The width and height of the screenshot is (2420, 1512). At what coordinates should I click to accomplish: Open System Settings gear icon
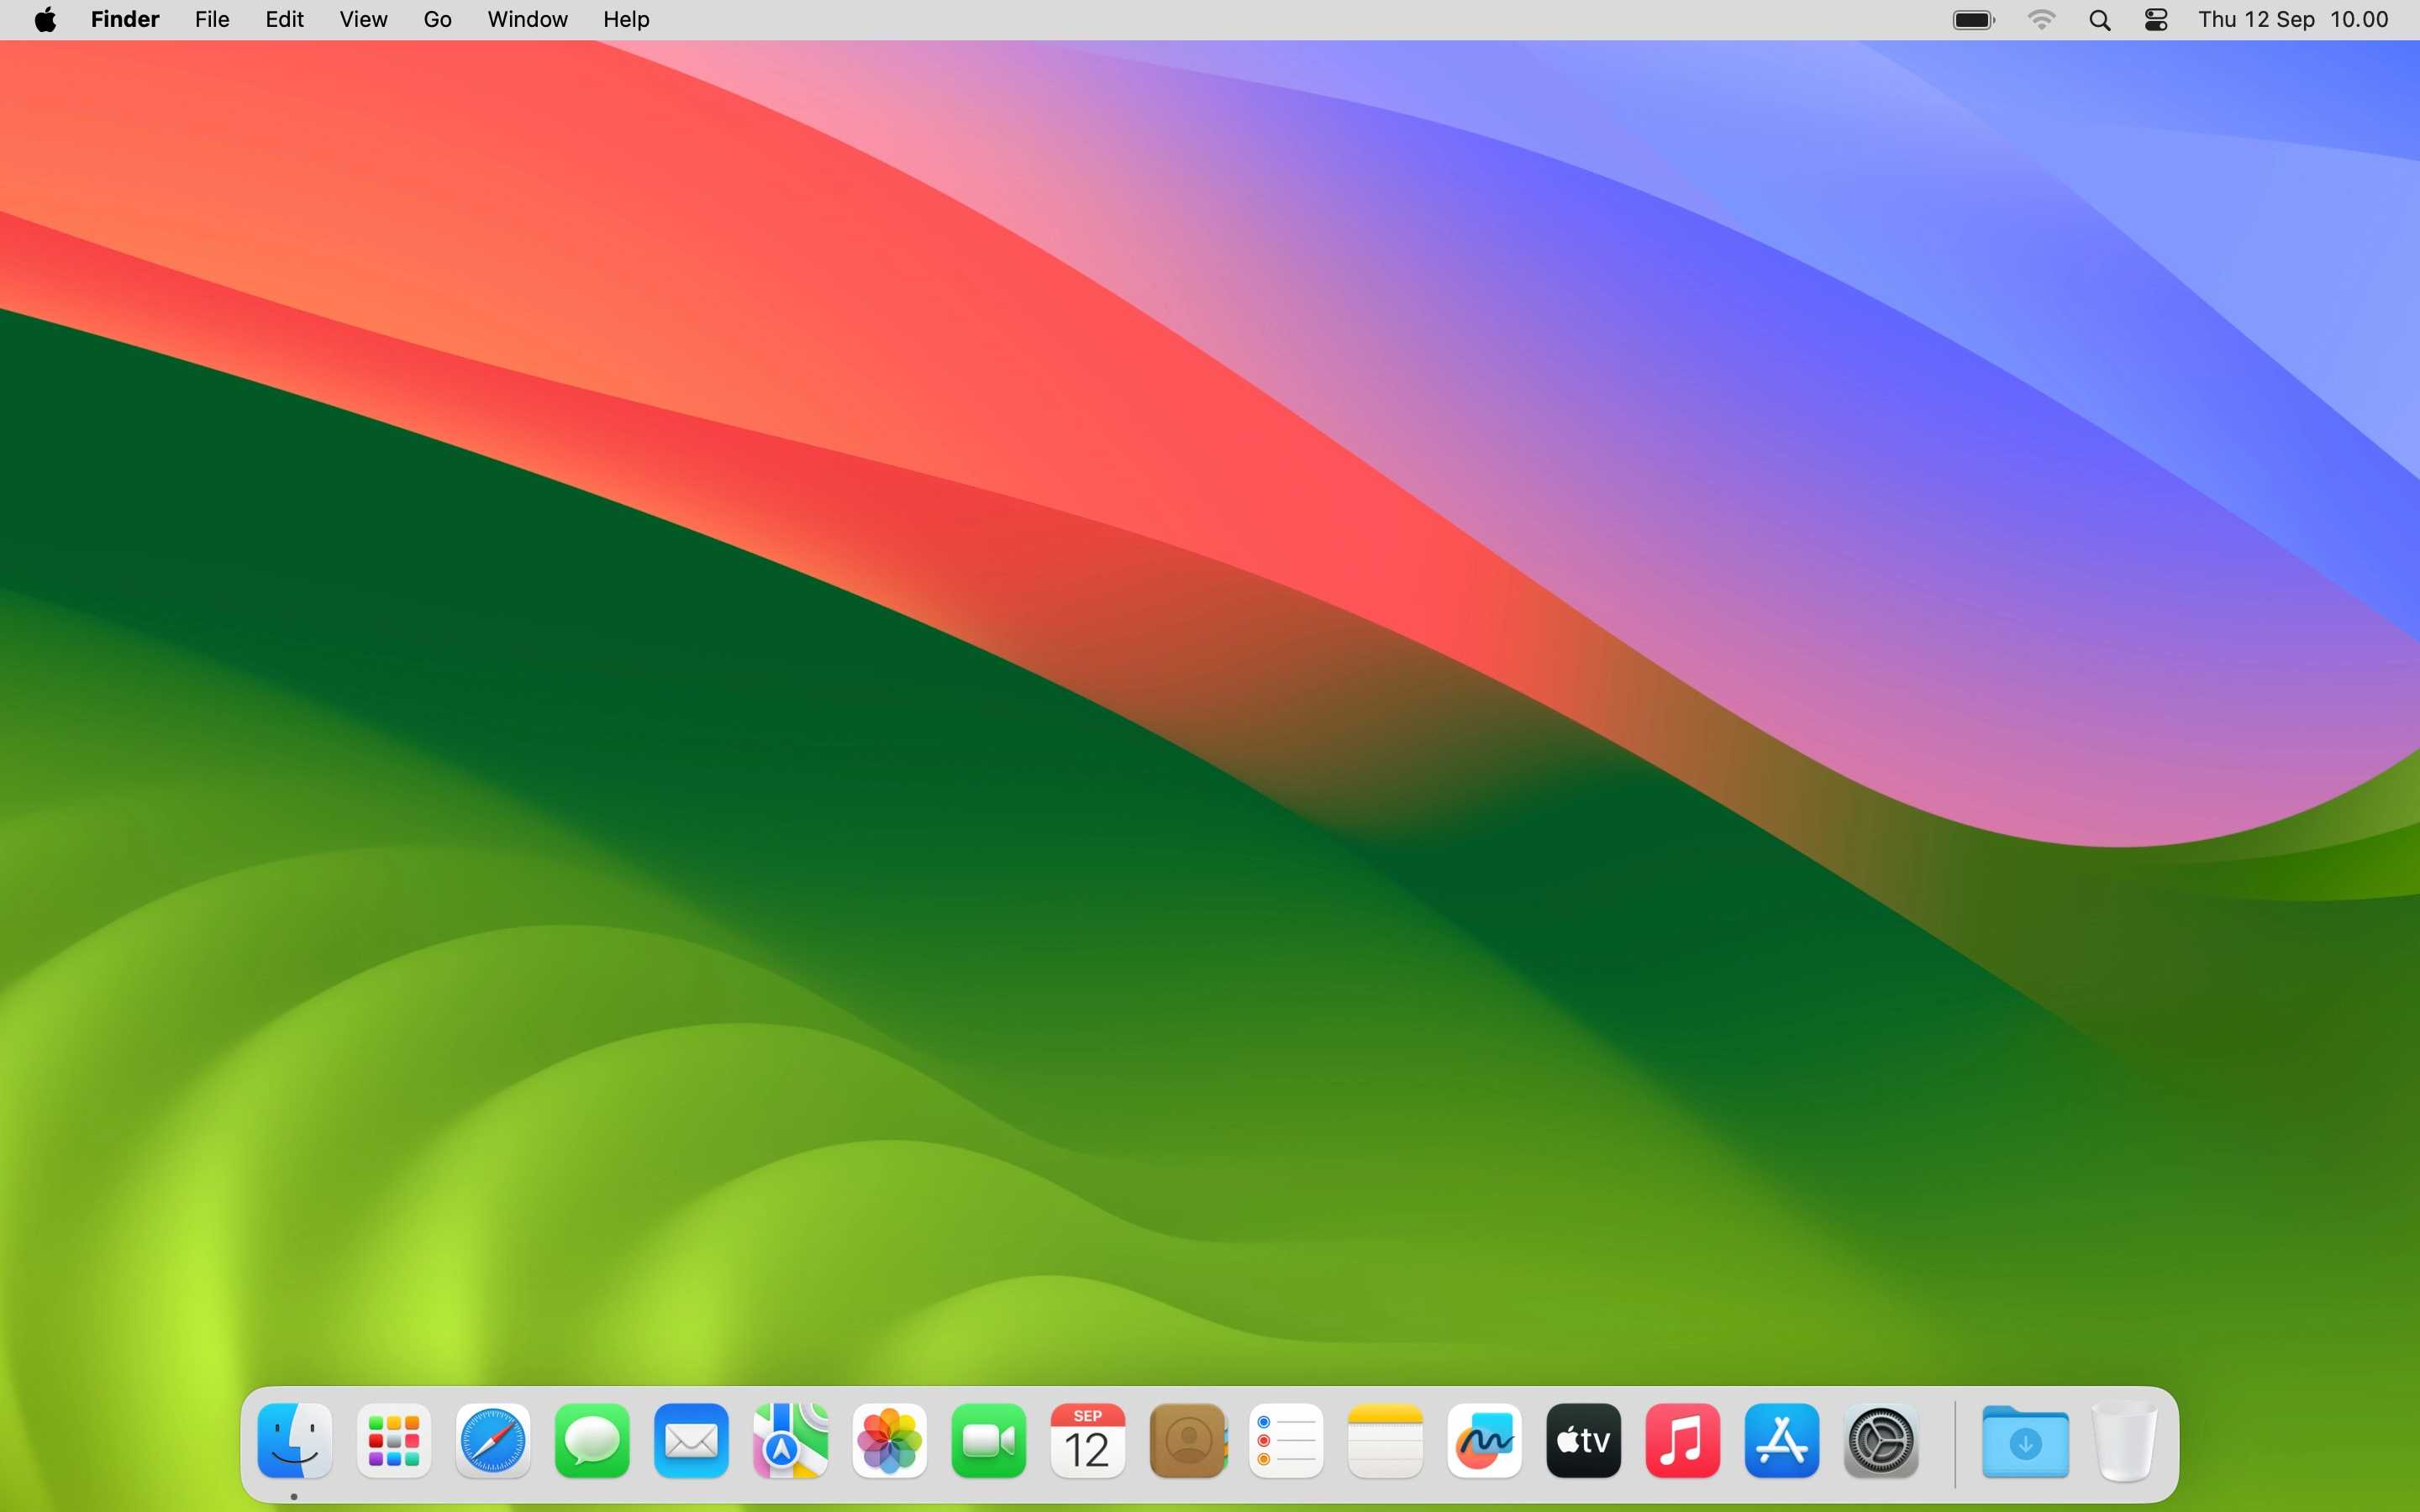[x=1880, y=1441]
